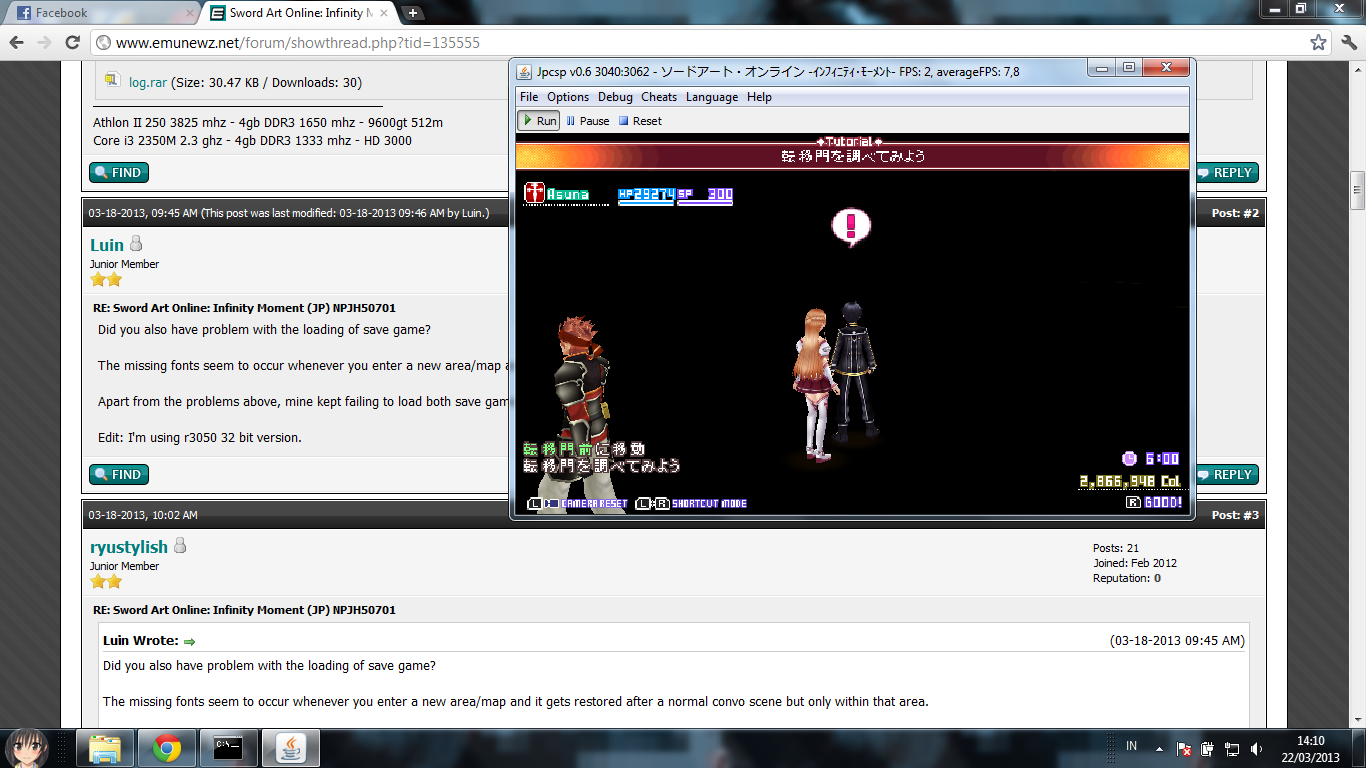Maximize the Jpcsp emulator window
The height and width of the screenshot is (768, 1366).
pos(1128,68)
